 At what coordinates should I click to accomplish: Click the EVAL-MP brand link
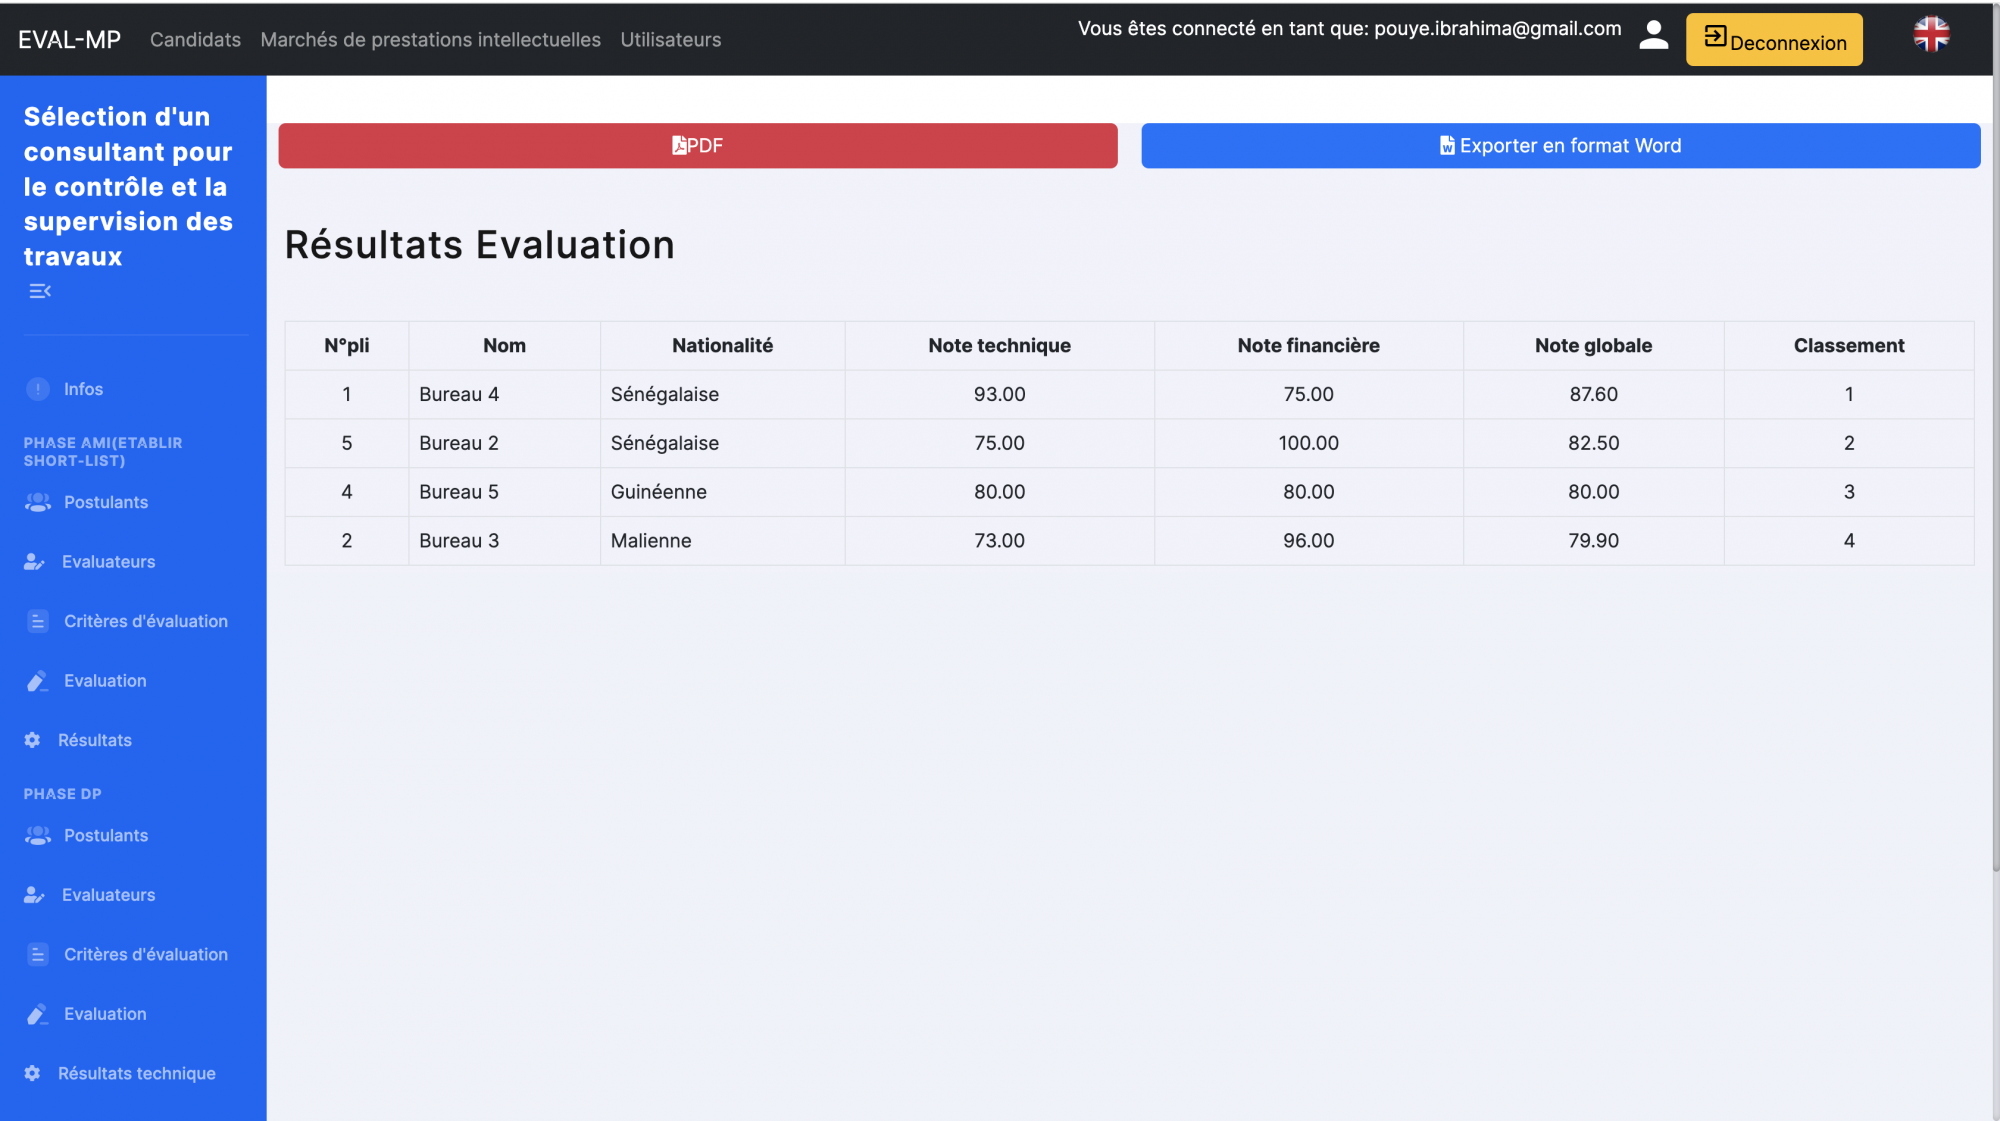click(69, 40)
